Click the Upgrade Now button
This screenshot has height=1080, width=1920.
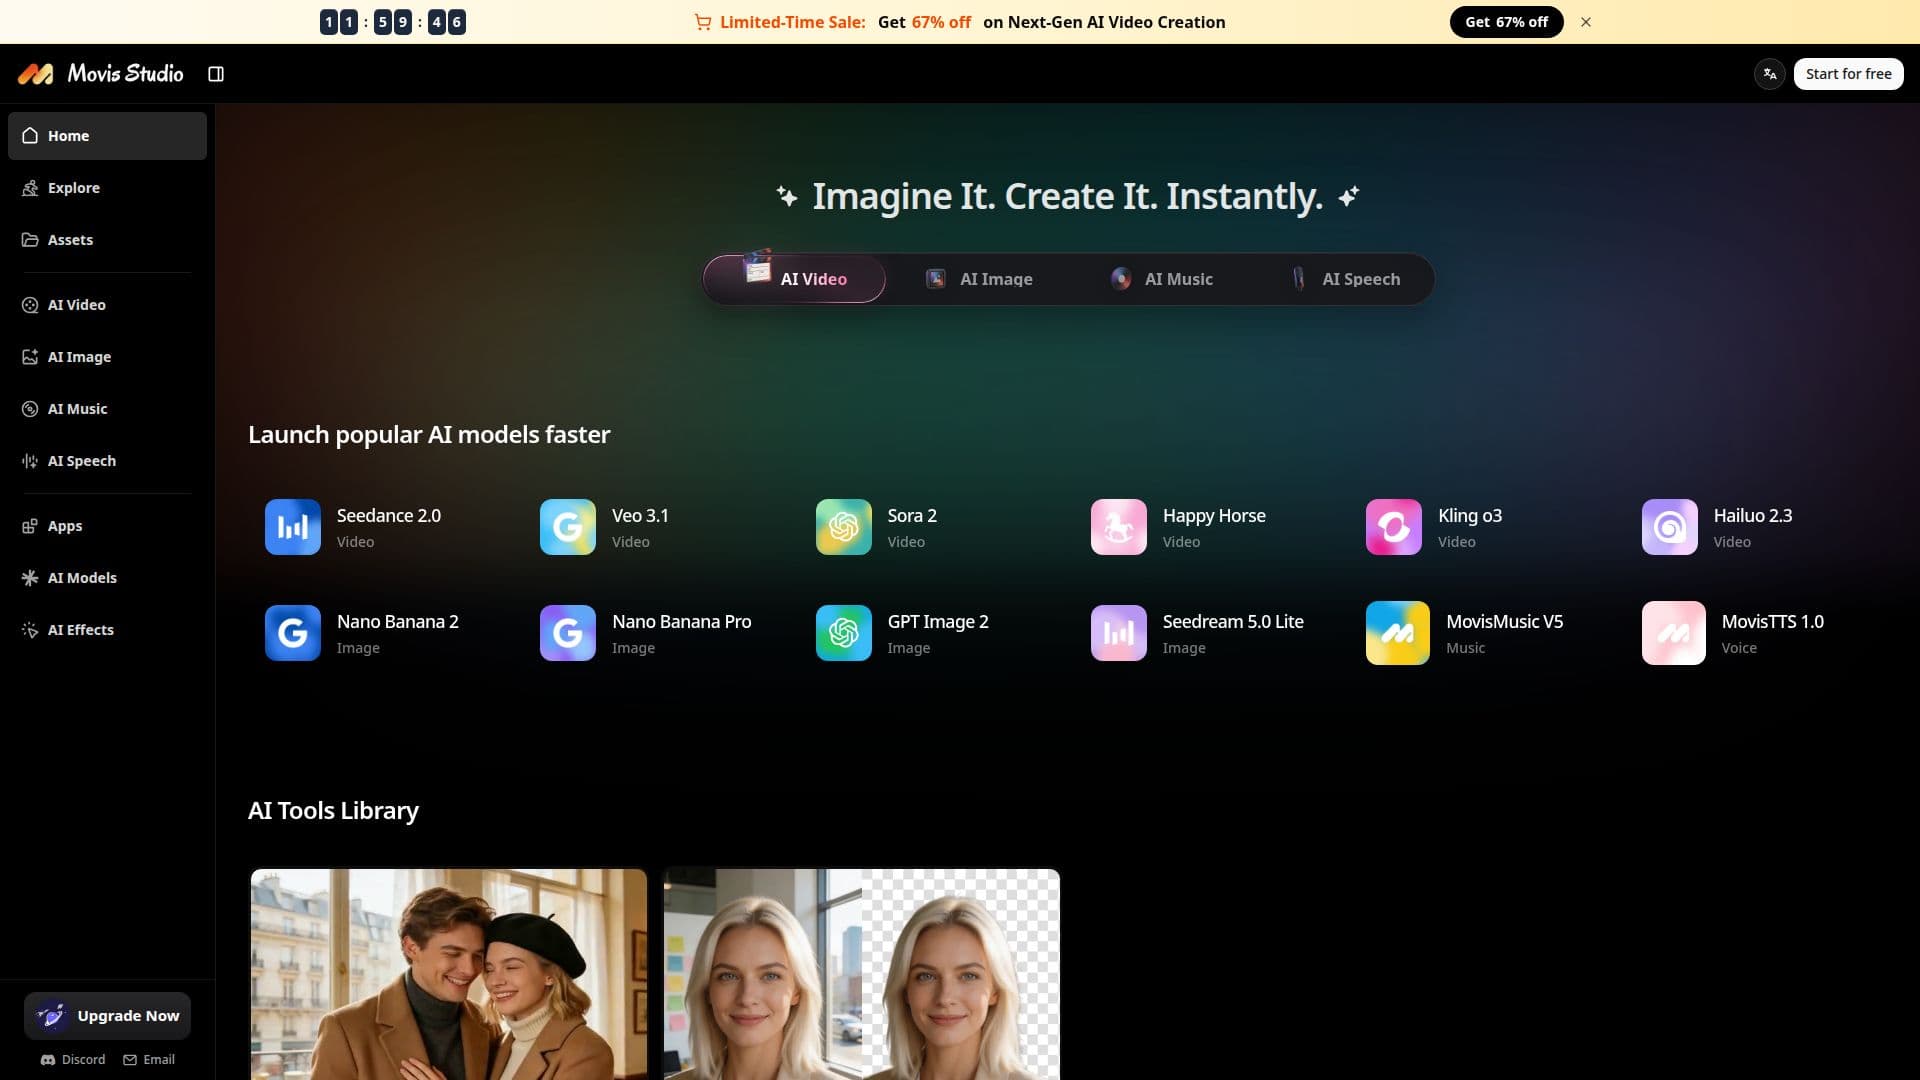coord(107,1016)
